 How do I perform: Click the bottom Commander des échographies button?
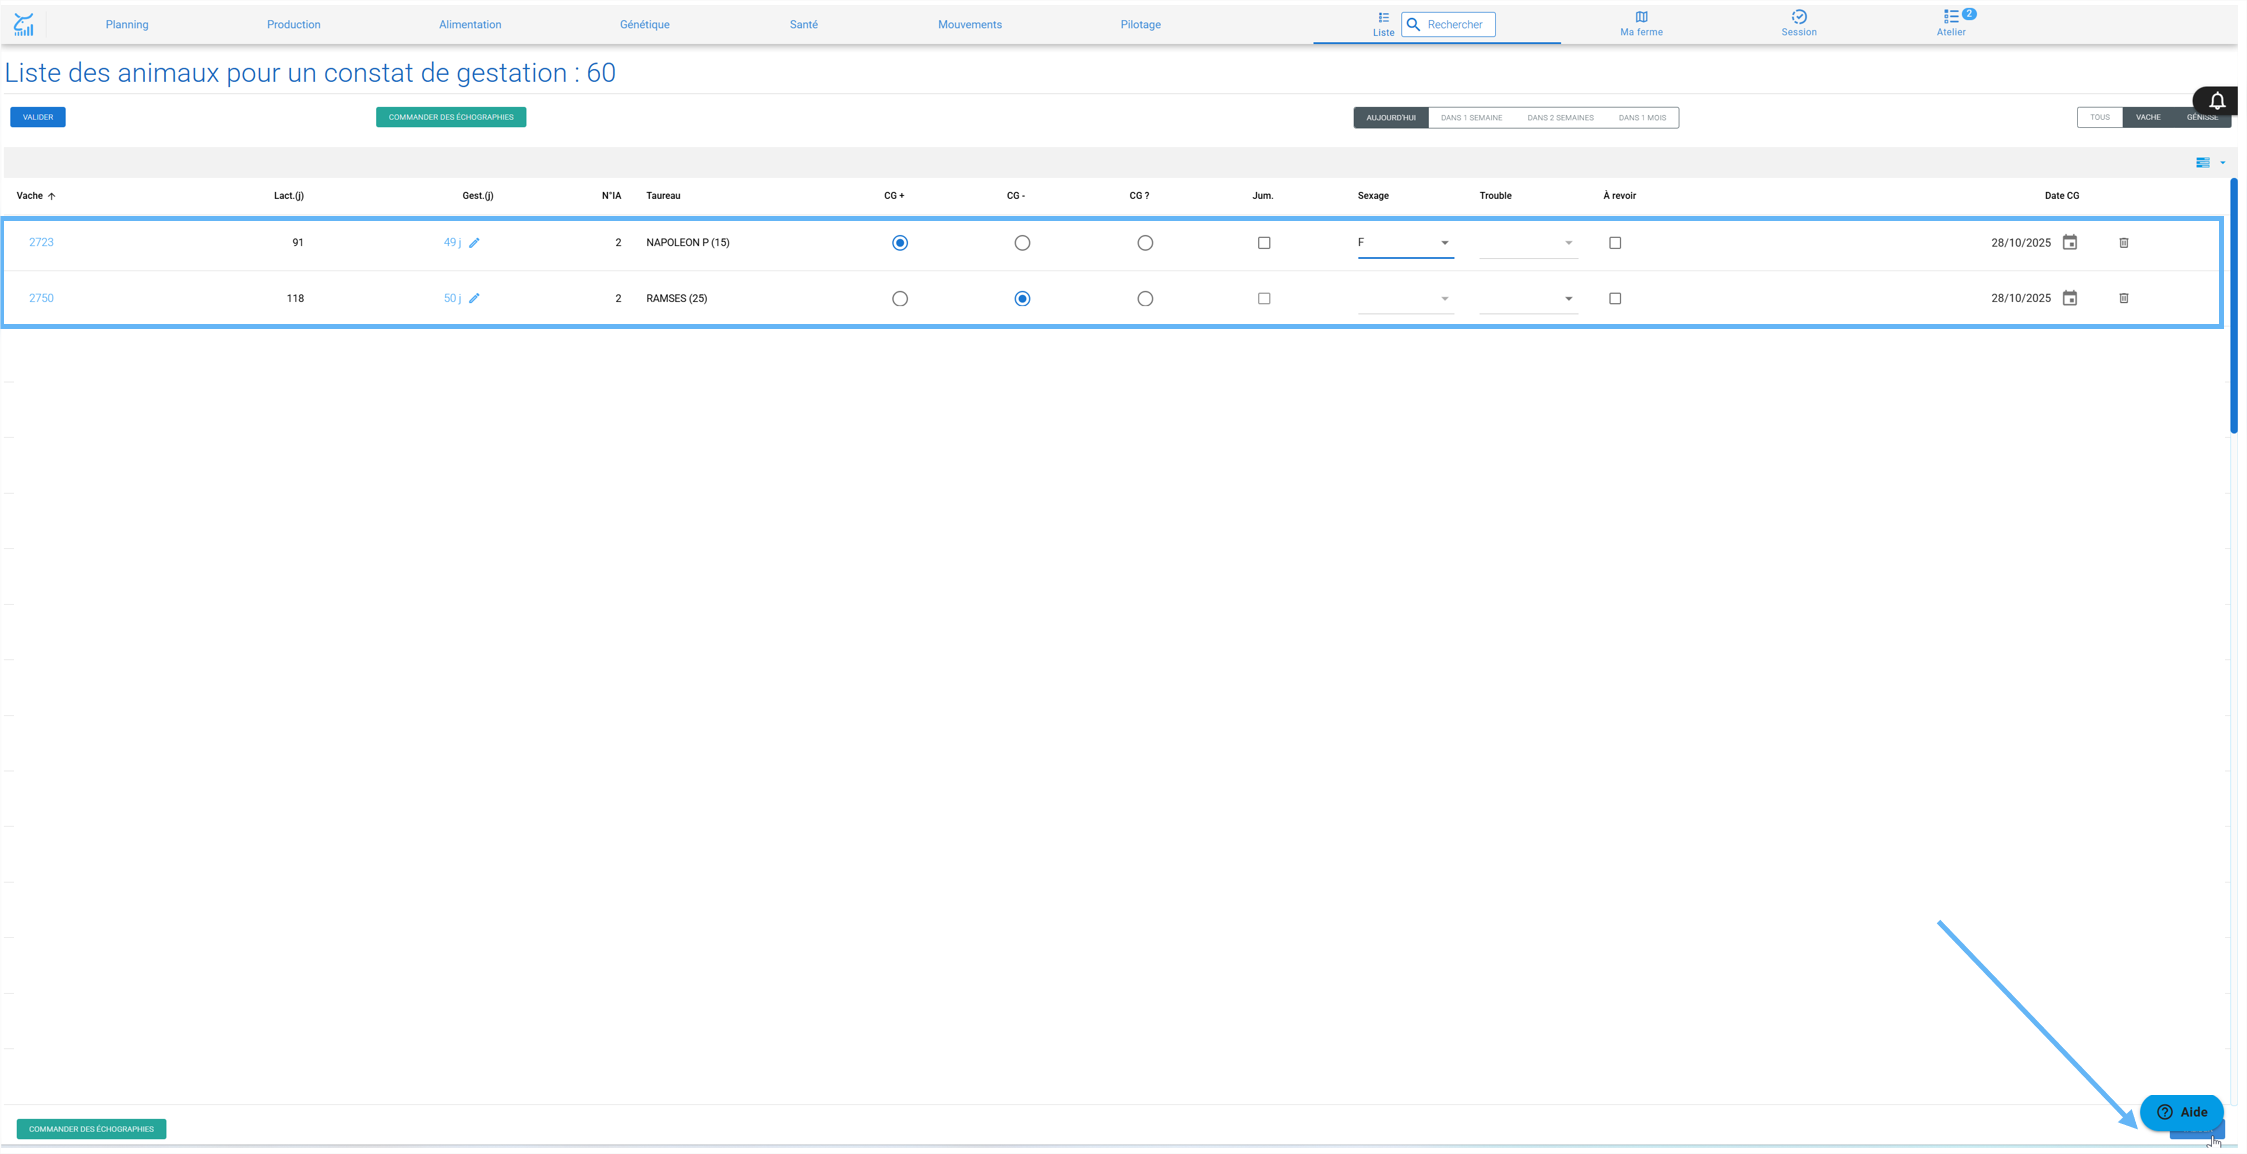coord(91,1129)
